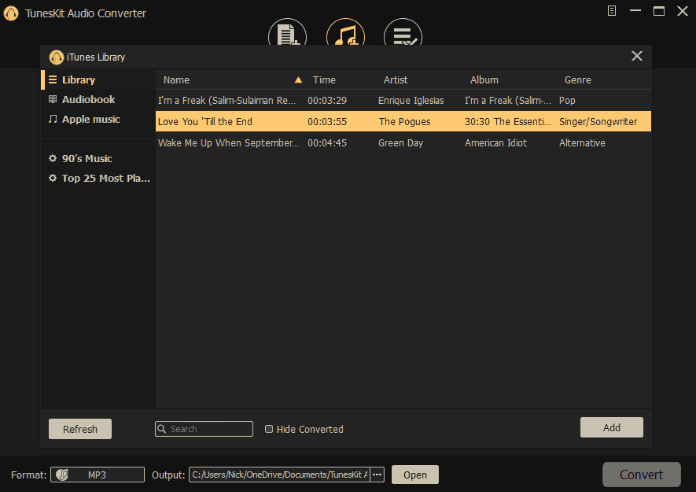Click the 00:04:45 time cell
The image size is (696, 492).
327,143
